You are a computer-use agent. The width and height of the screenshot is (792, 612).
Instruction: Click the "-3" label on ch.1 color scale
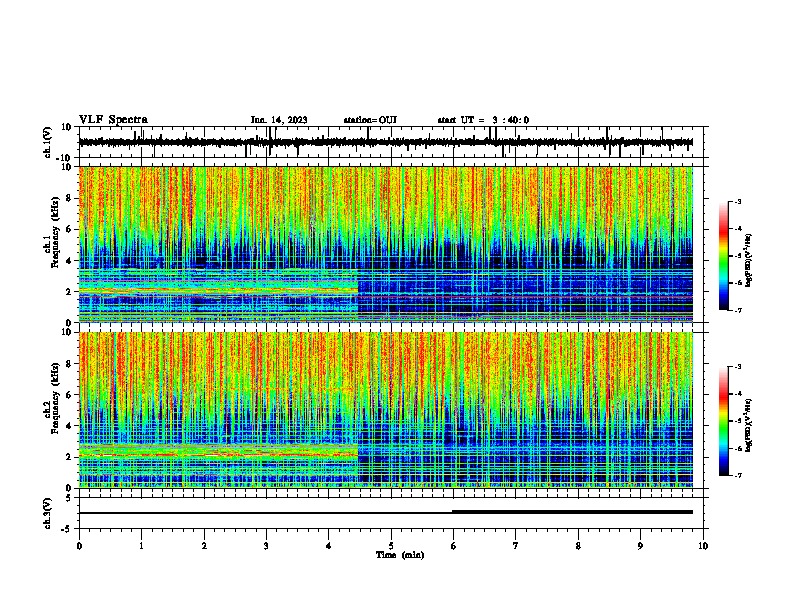click(737, 201)
